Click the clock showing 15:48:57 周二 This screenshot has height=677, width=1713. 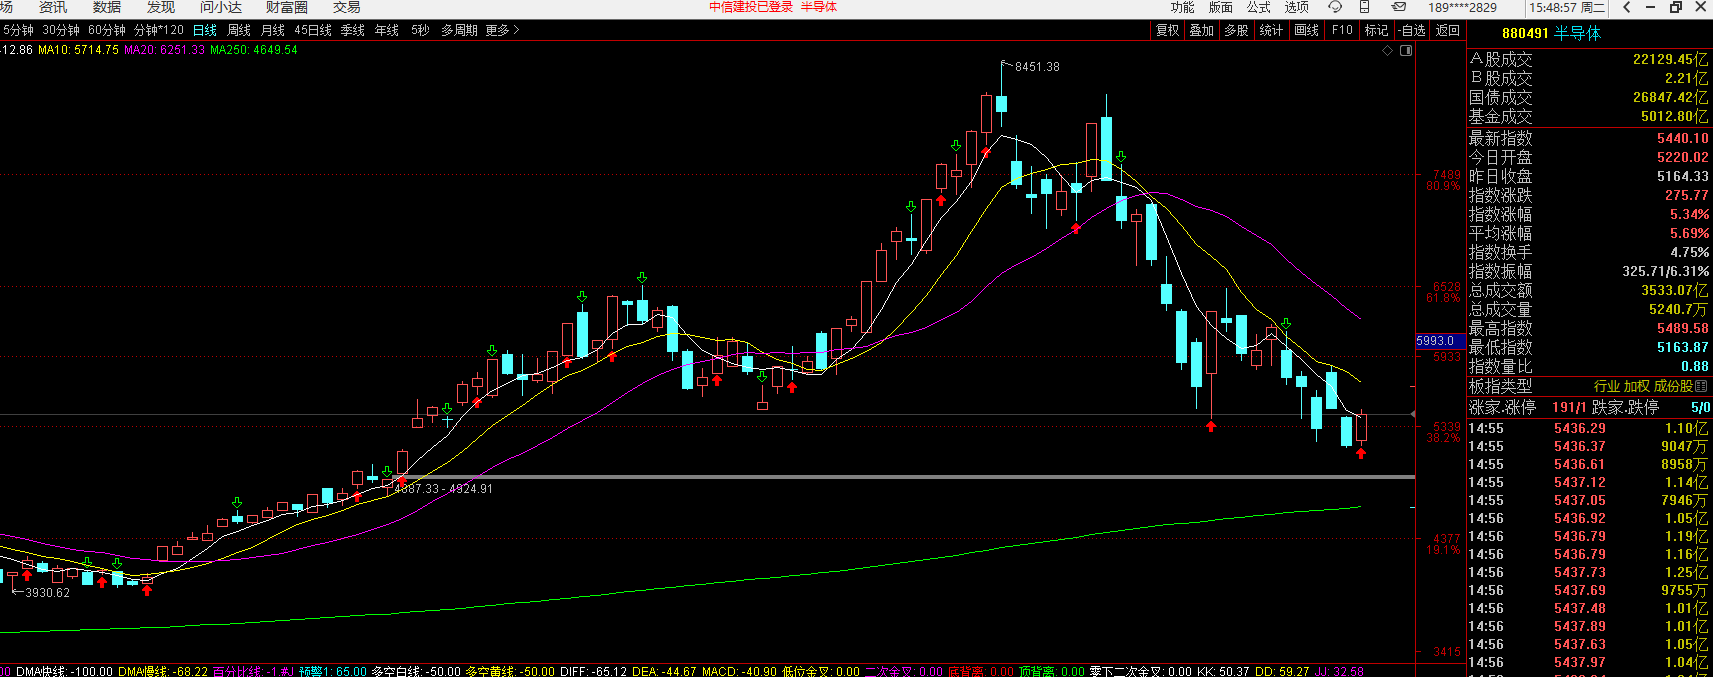click(x=1567, y=7)
